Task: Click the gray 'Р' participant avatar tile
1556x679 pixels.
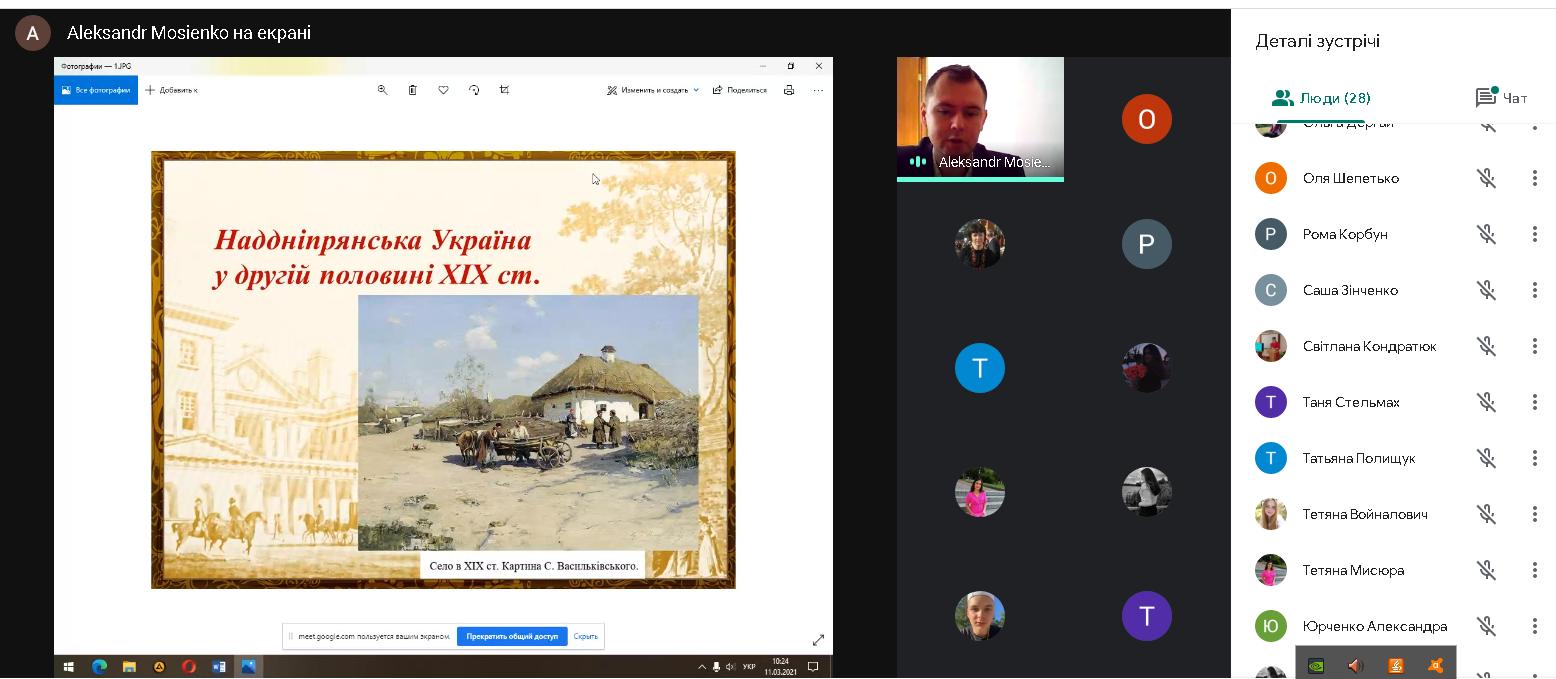Action: 1147,244
